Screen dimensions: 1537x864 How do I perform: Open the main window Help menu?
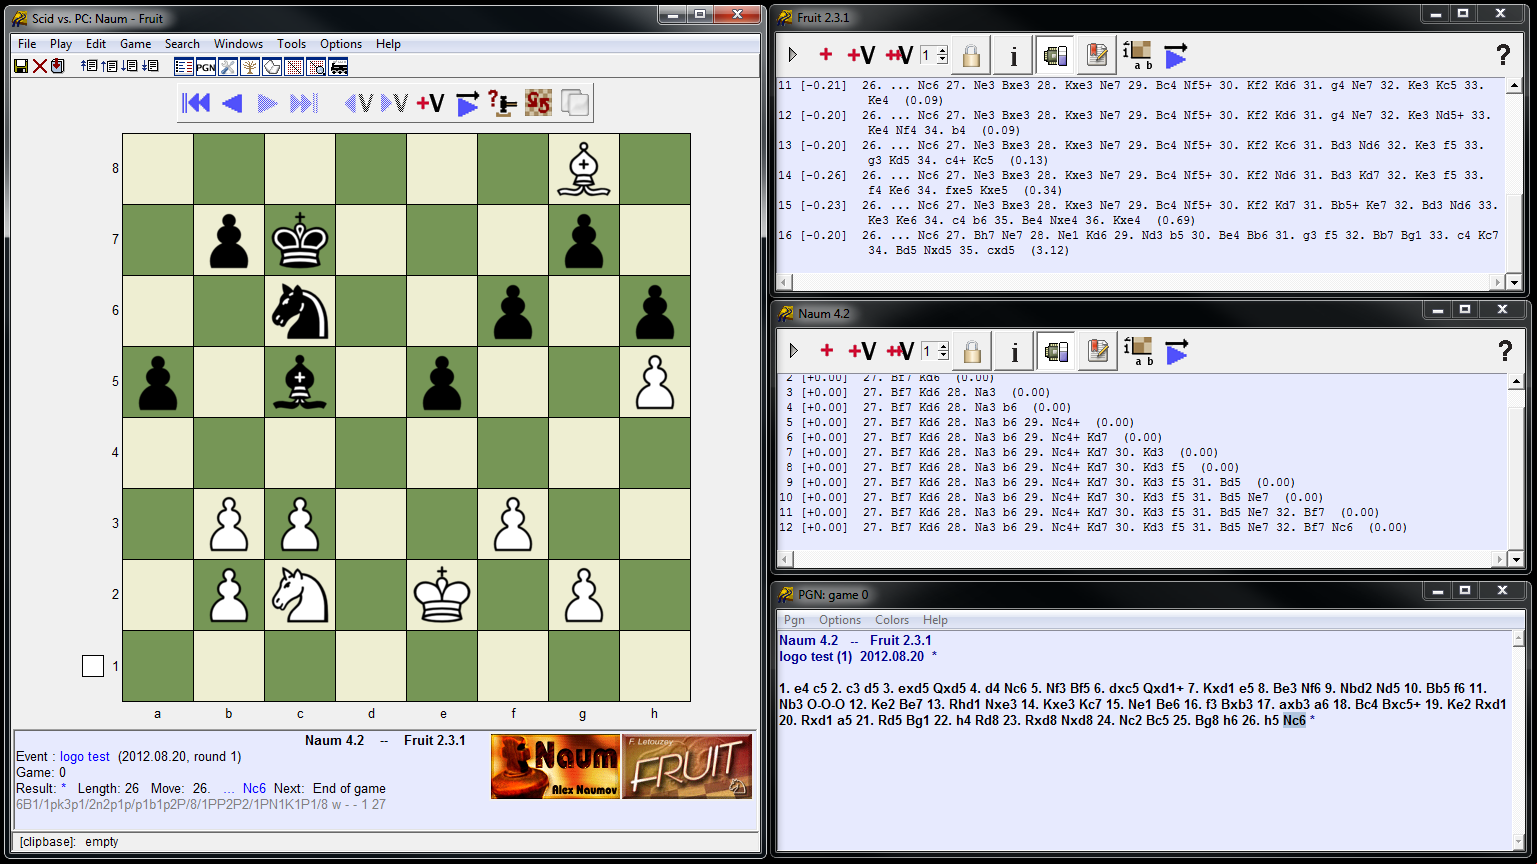click(388, 44)
